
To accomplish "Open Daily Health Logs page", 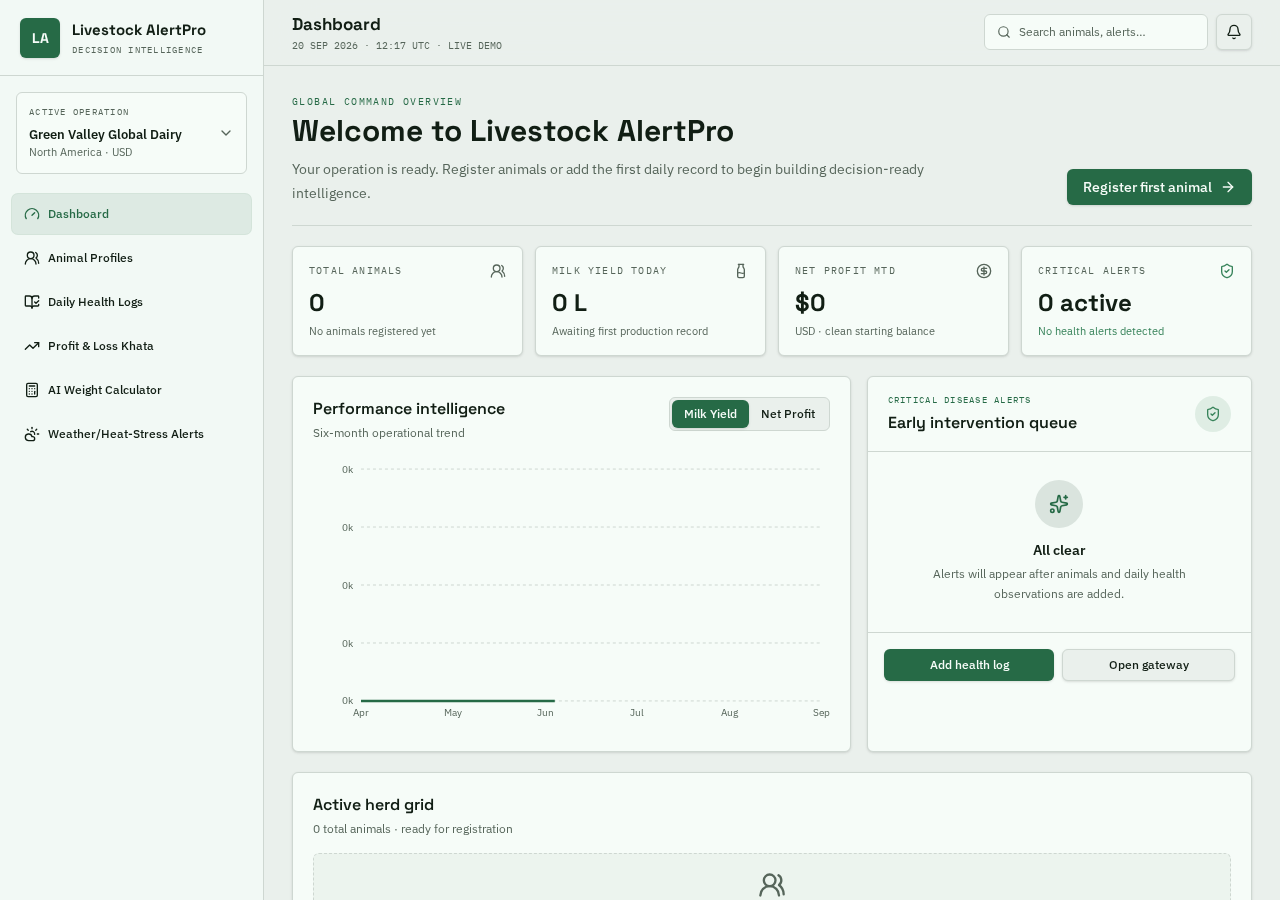I will pos(131,302).
